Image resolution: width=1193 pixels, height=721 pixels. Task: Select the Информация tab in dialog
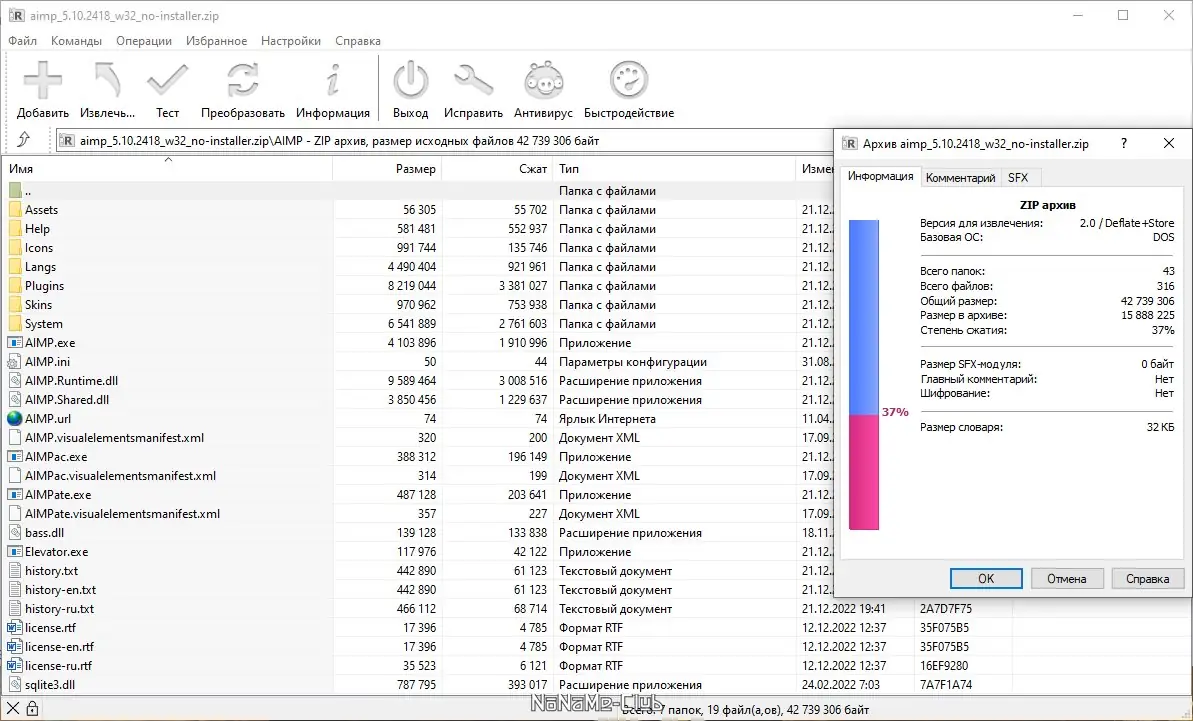[880, 176]
